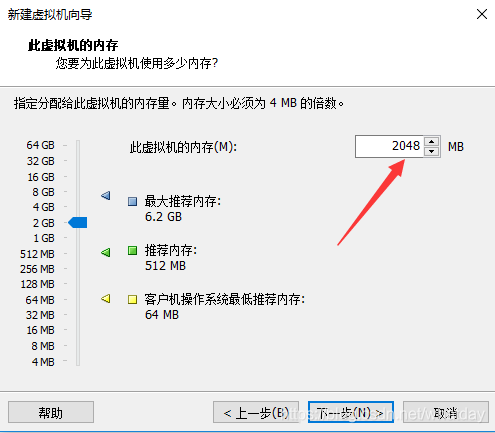
Task: Click the blue memory slider thumb
Action: click(78, 222)
